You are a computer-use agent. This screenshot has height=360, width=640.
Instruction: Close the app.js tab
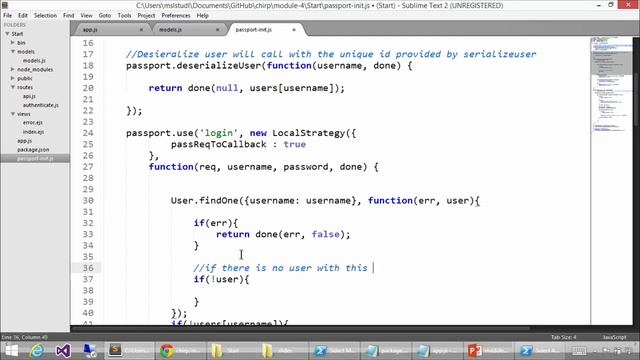coord(141,30)
